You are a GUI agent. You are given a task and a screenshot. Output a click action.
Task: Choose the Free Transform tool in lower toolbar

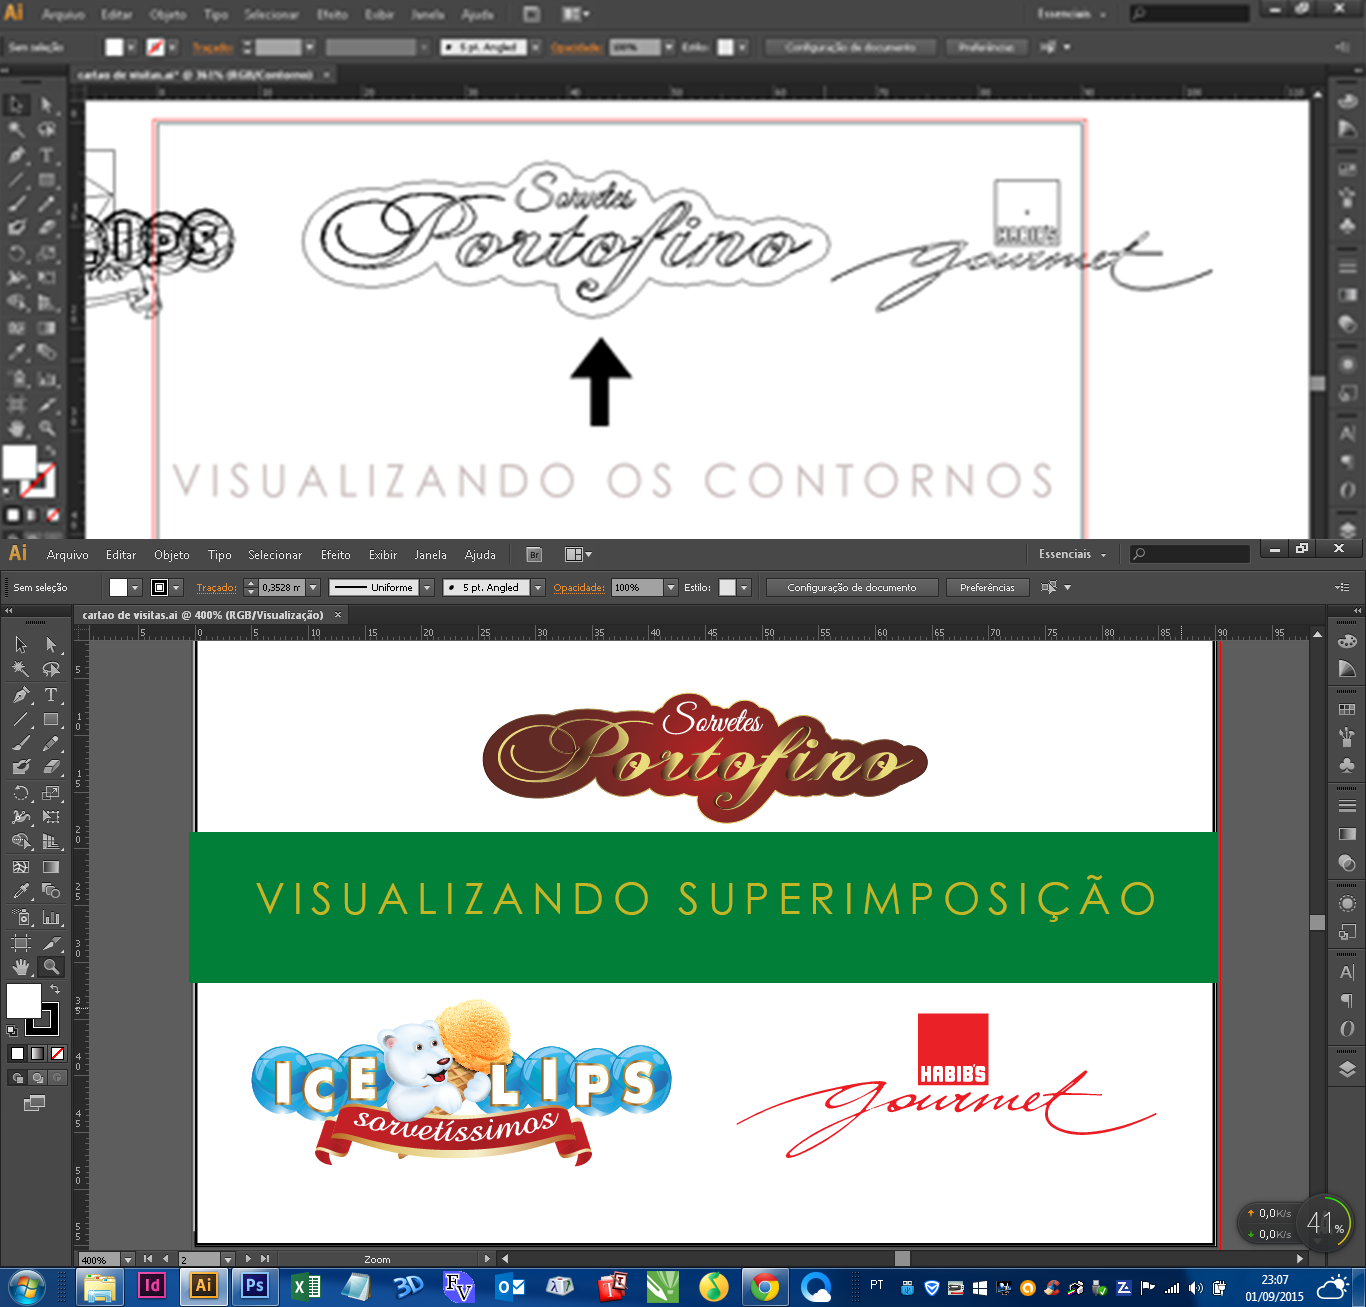[51, 817]
